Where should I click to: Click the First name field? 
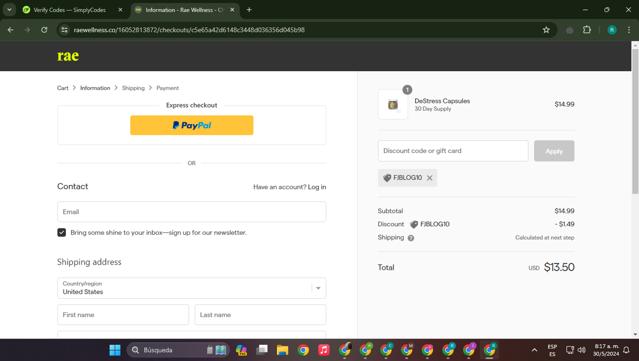coord(123,315)
